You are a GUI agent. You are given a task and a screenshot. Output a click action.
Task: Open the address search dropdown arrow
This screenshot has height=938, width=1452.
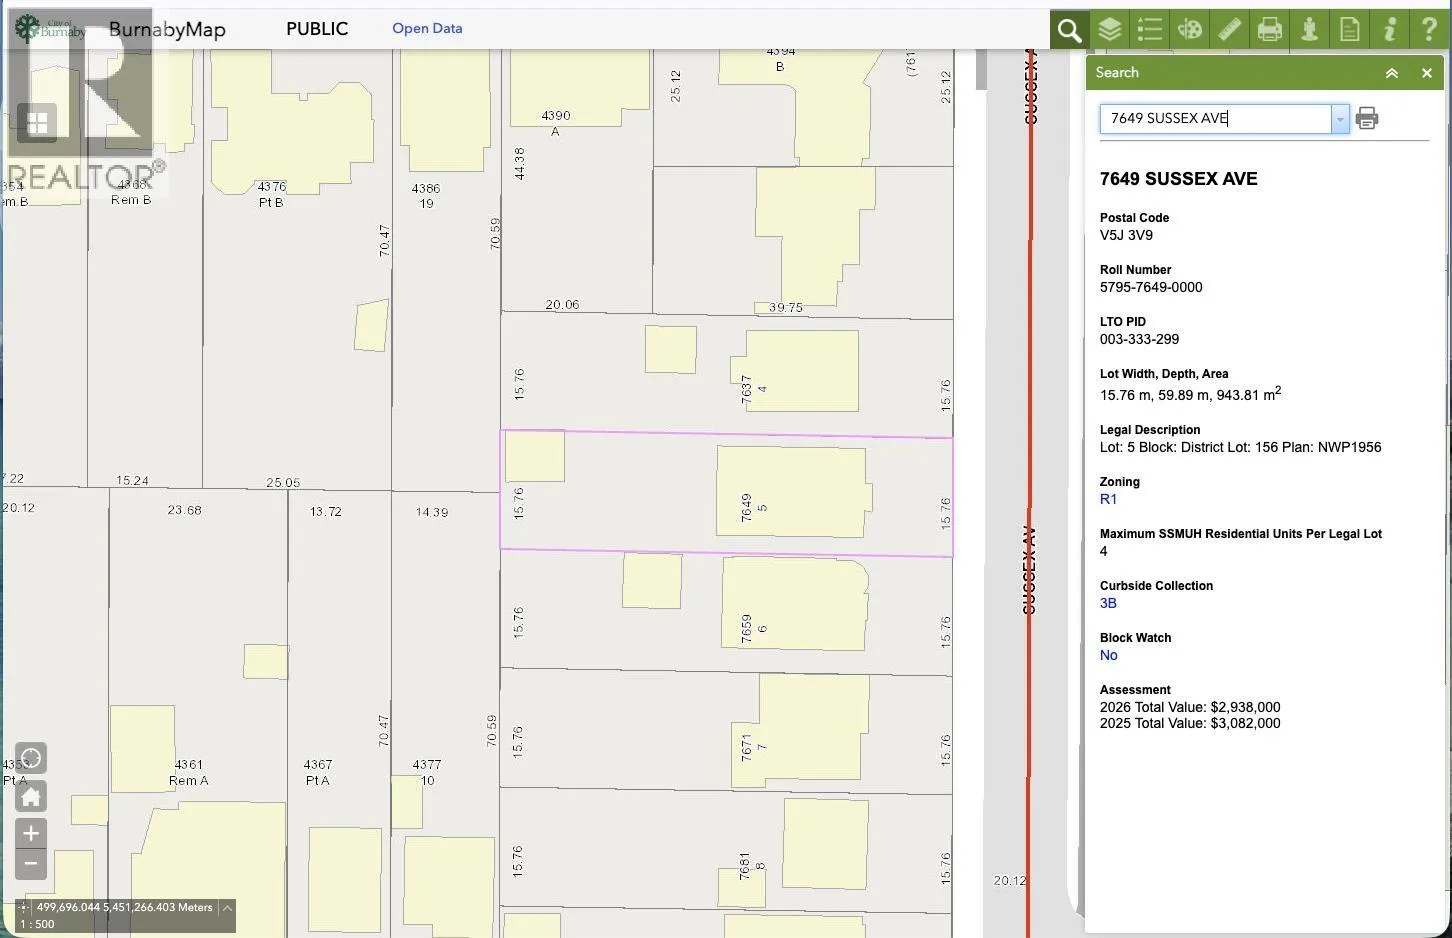click(x=1340, y=119)
